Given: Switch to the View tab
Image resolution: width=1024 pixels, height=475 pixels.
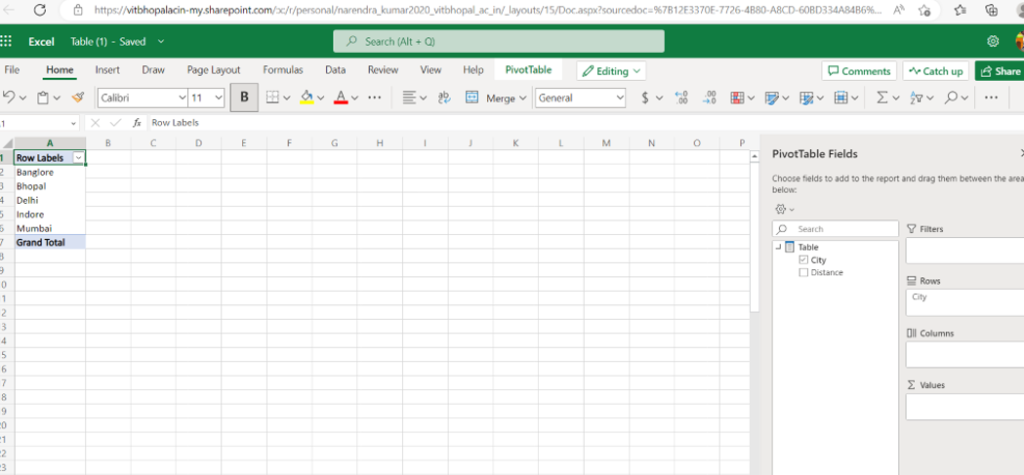Looking at the screenshot, I should click(x=430, y=70).
